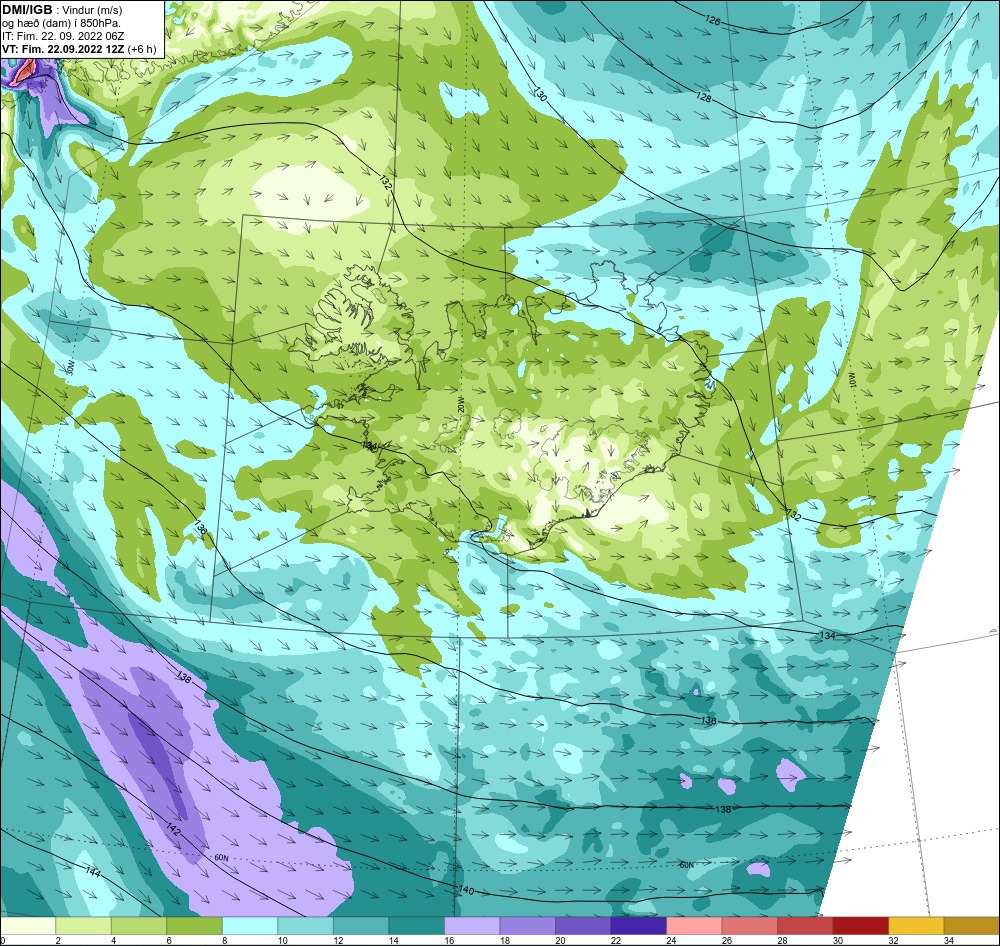Click the 126 contour label
This screenshot has height=946, width=1000.
pos(712,21)
